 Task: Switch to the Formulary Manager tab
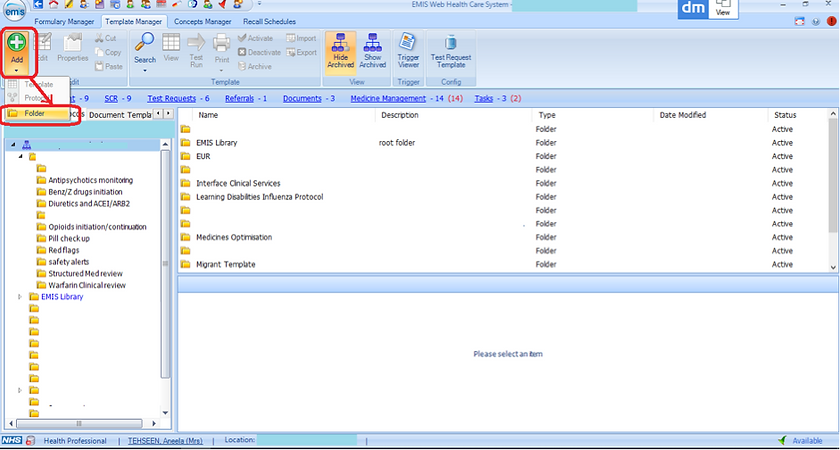[64, 21]
